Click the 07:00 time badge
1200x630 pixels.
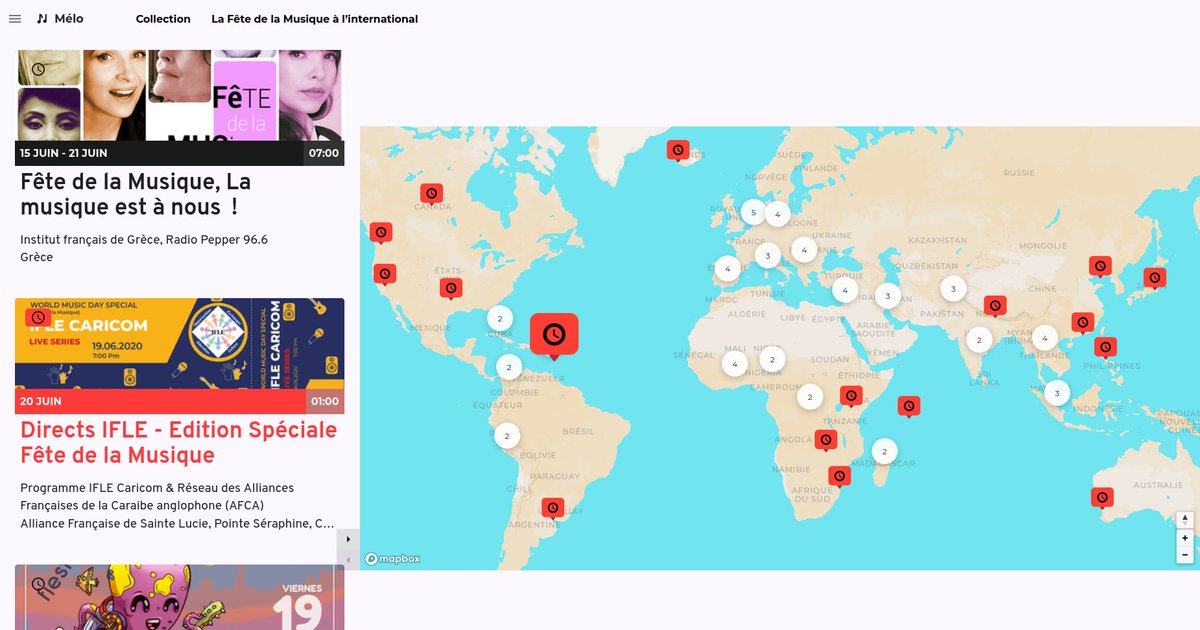click(x=324, y=153)
